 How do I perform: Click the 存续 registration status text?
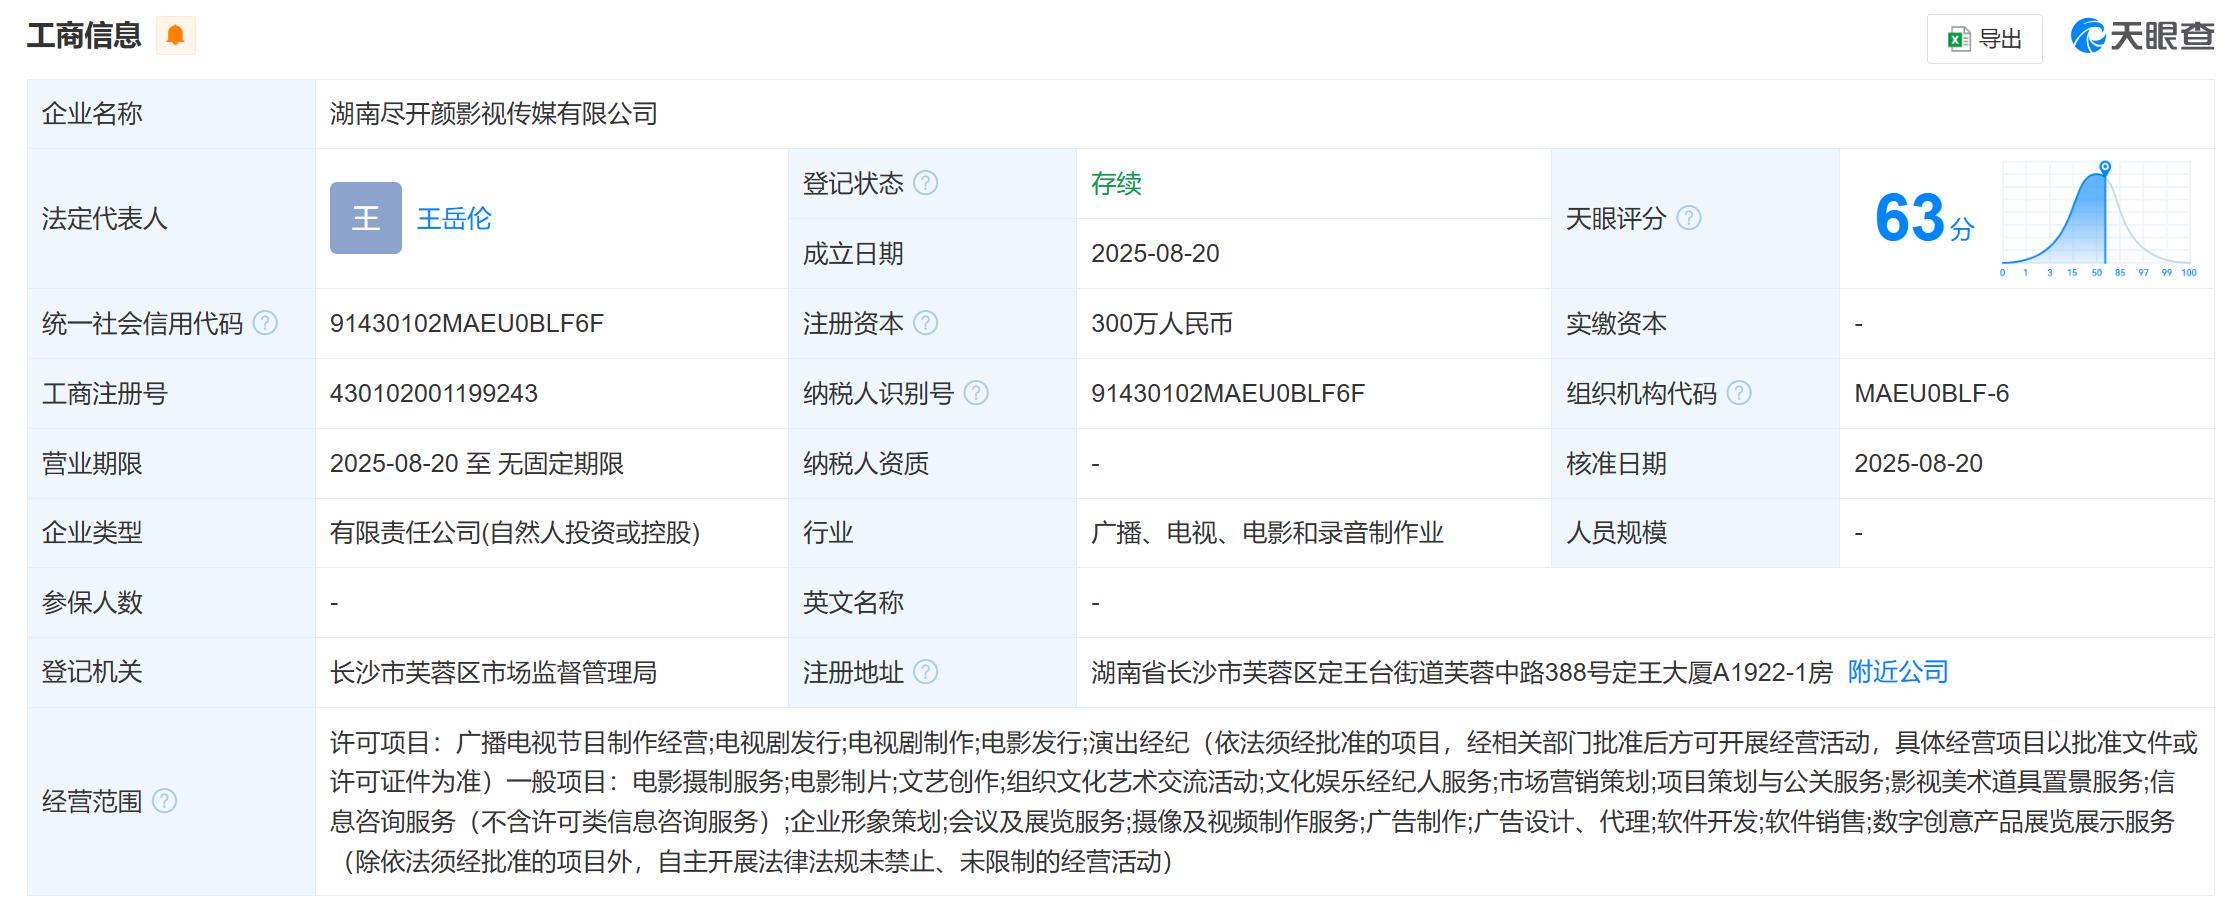pos(1116,184)
